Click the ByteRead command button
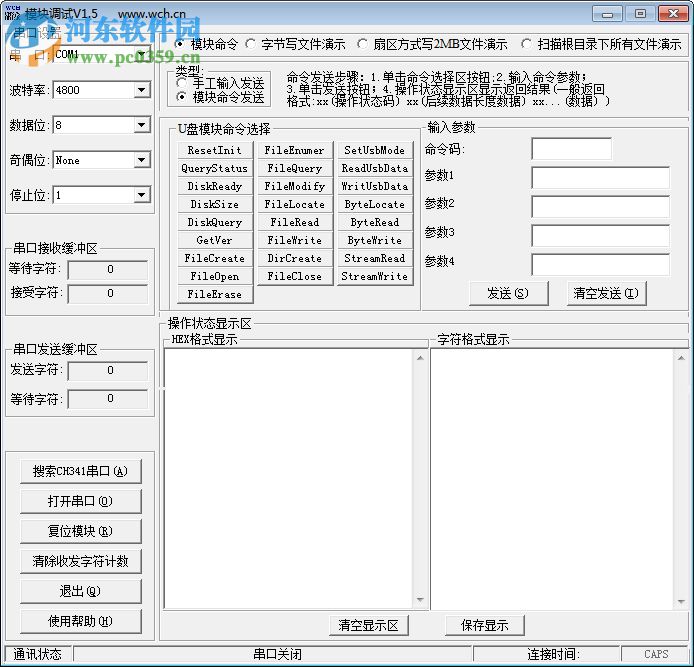This screenshot has height=667, width=694. (375, 222)
